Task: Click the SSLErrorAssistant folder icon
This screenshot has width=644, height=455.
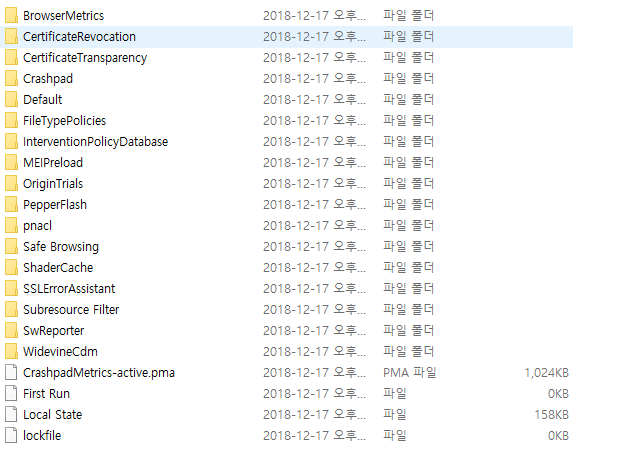Action: coord(11,288)
